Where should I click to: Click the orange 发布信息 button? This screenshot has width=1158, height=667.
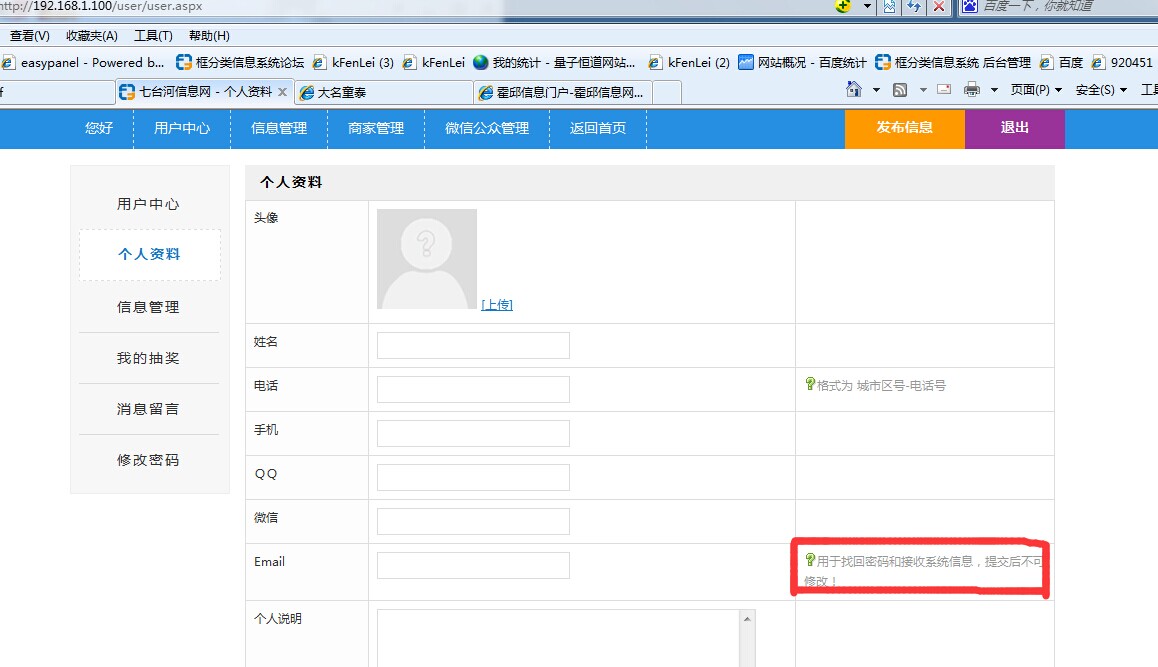coord(904,128)
